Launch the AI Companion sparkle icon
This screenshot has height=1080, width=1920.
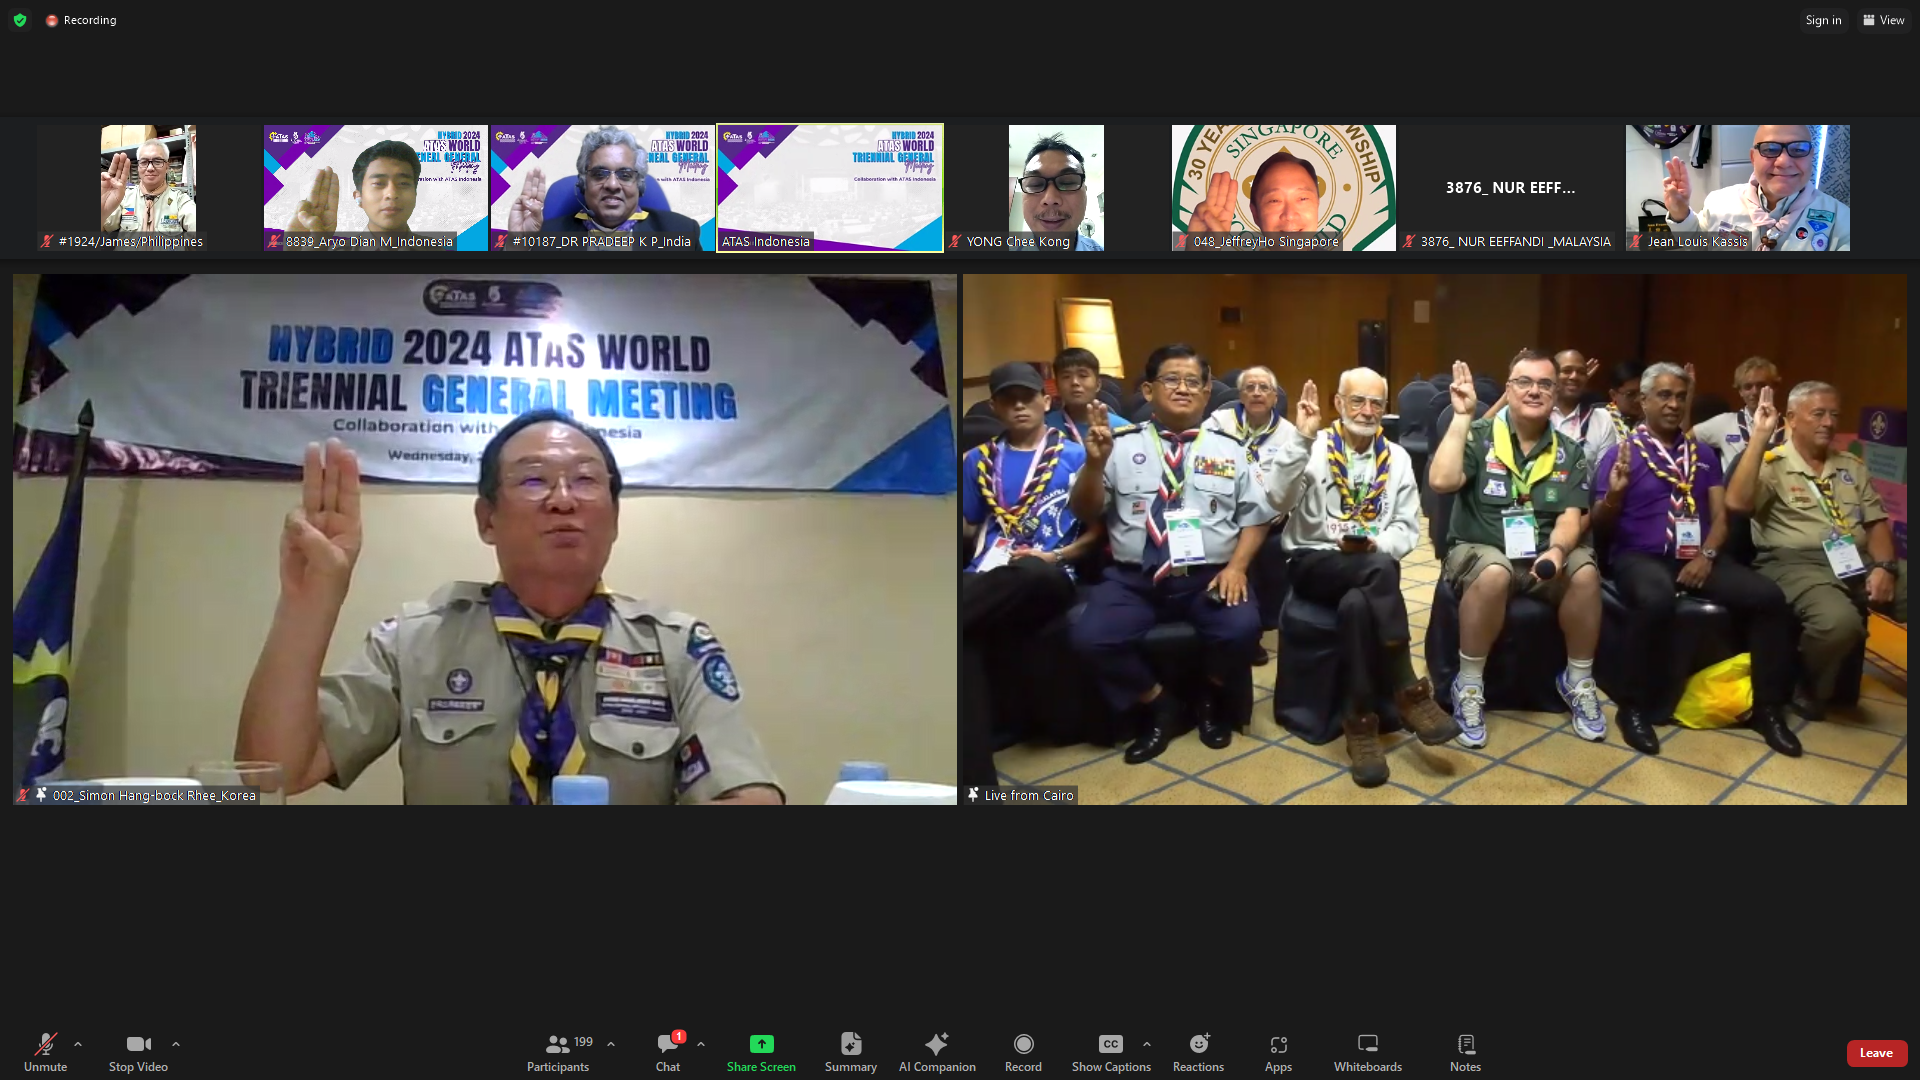[937, 1044]
